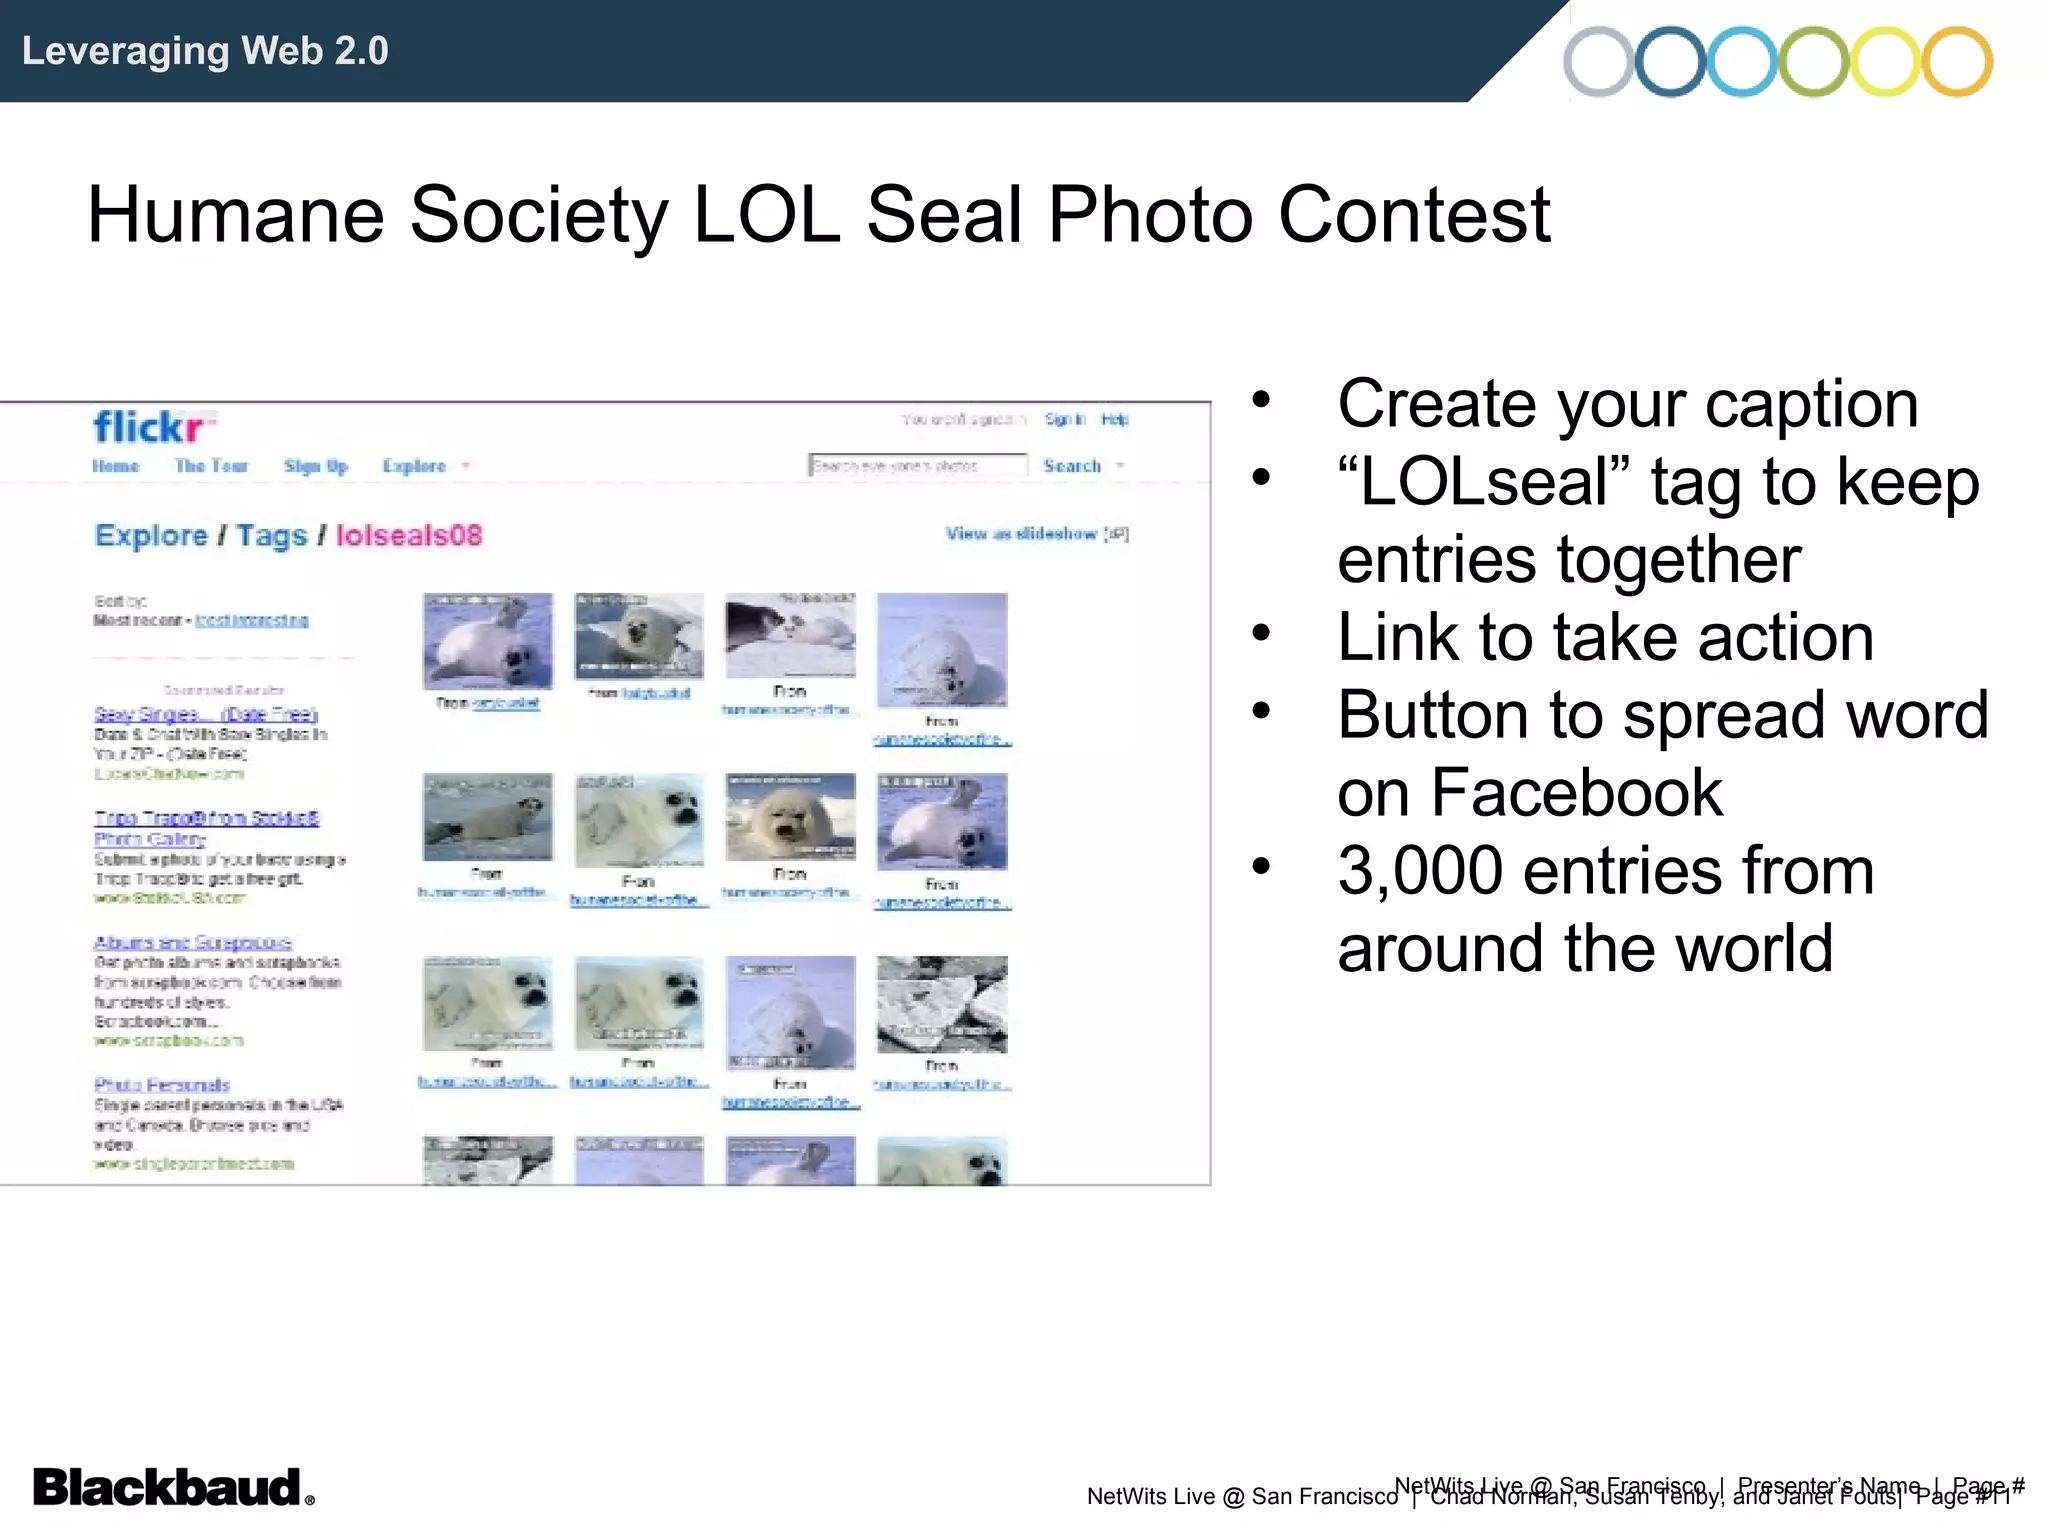Open the slideshow icon beside View as slideshow
This screenshot has height=1536, width=2048.
(1117, 534)
